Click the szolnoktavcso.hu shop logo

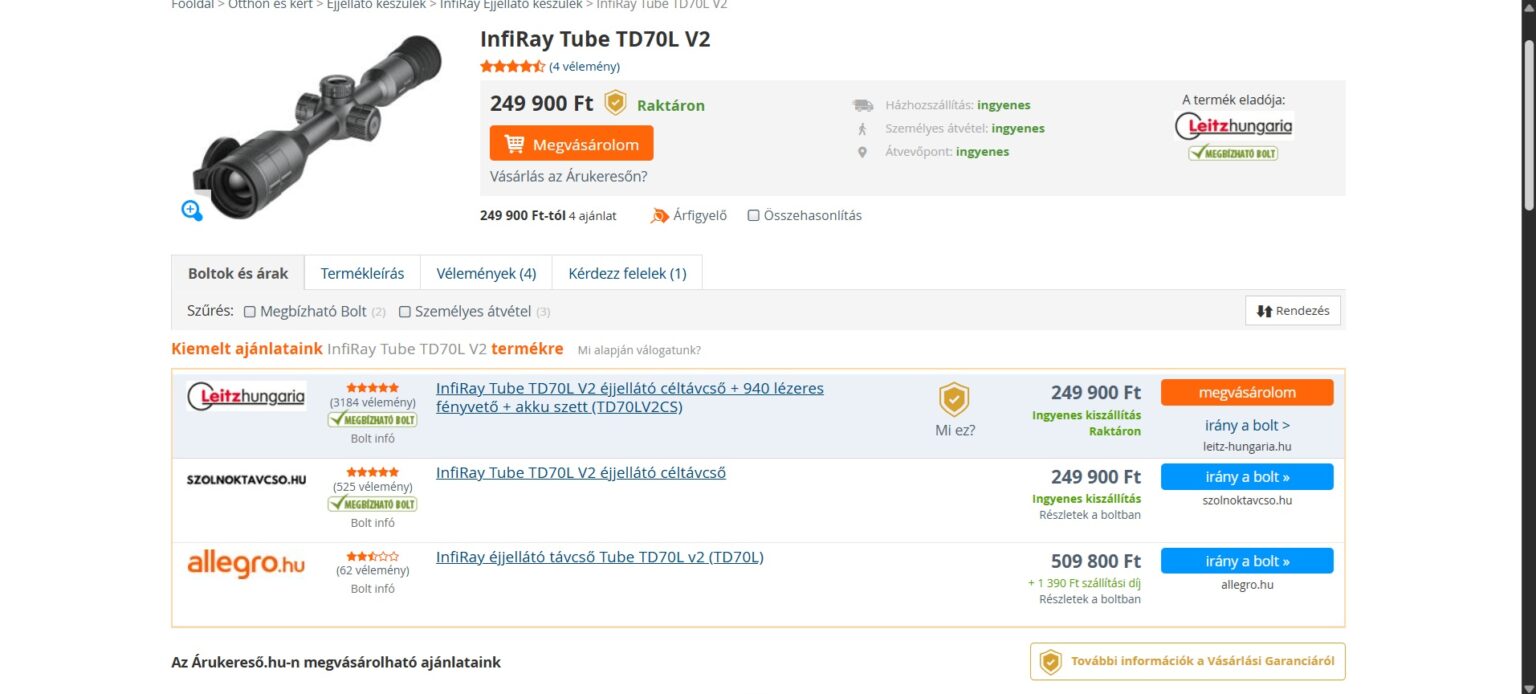(246, 480)
